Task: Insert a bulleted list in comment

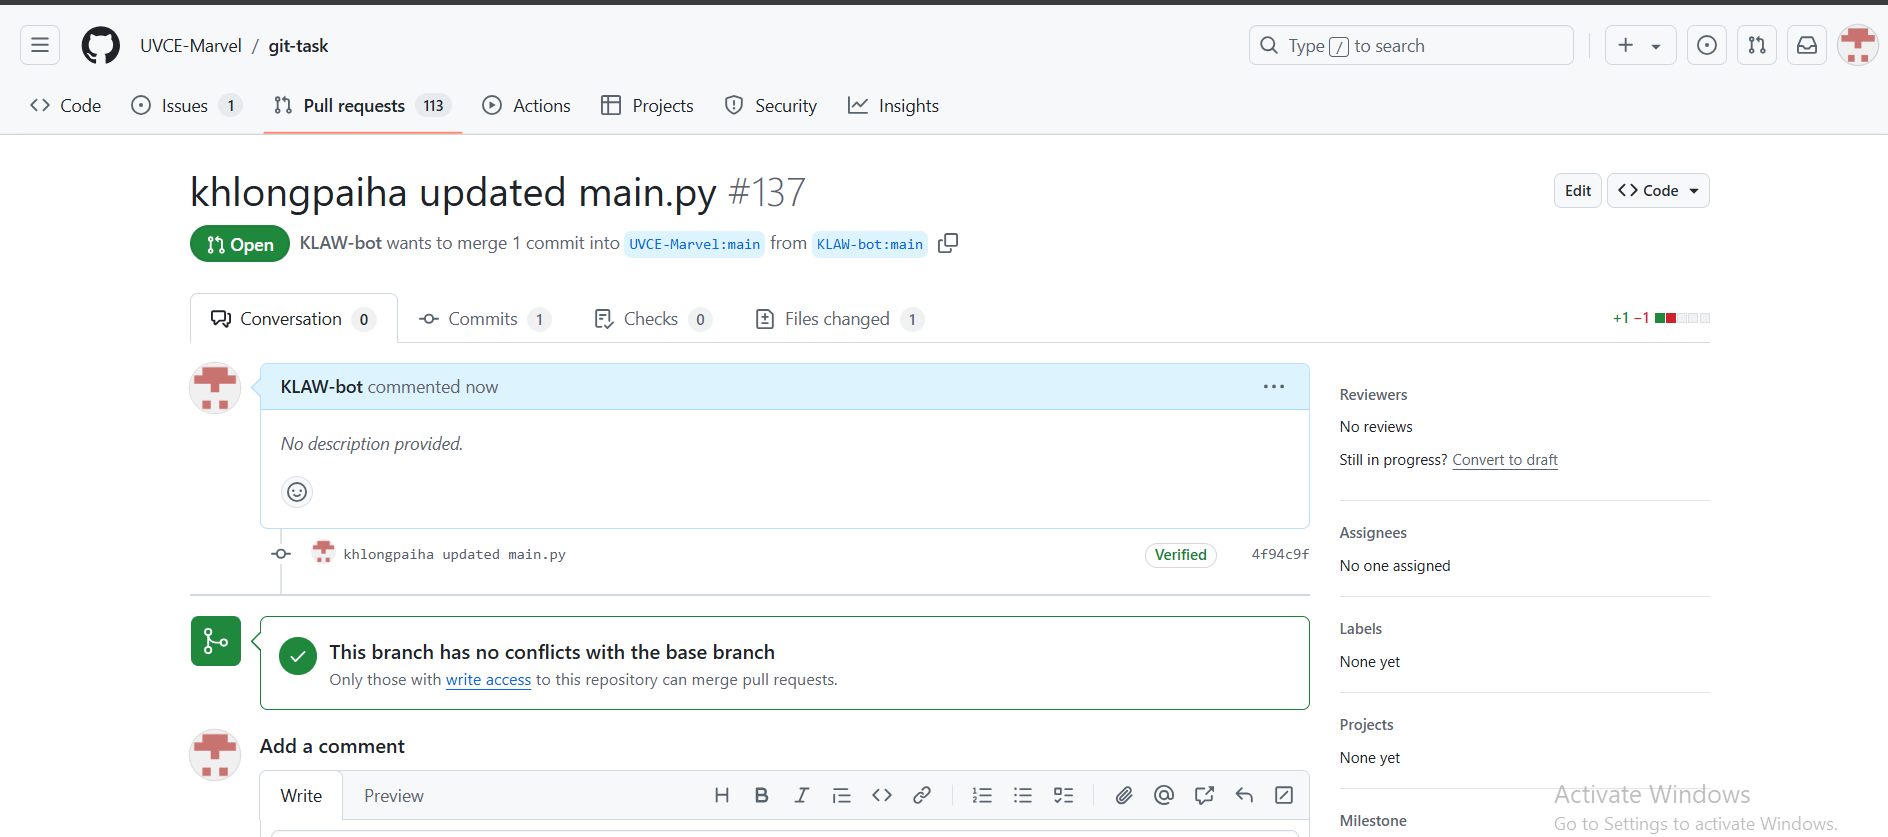Action: point(1023,795)
